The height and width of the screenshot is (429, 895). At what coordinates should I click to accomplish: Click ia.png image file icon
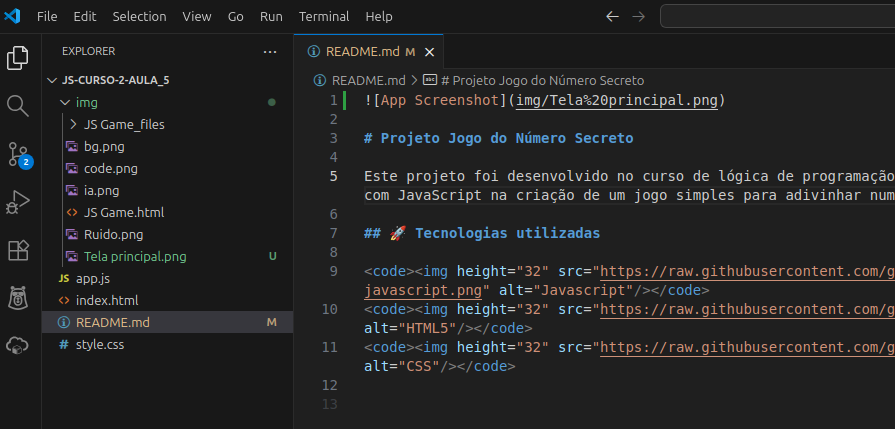[x=72, y=191]
